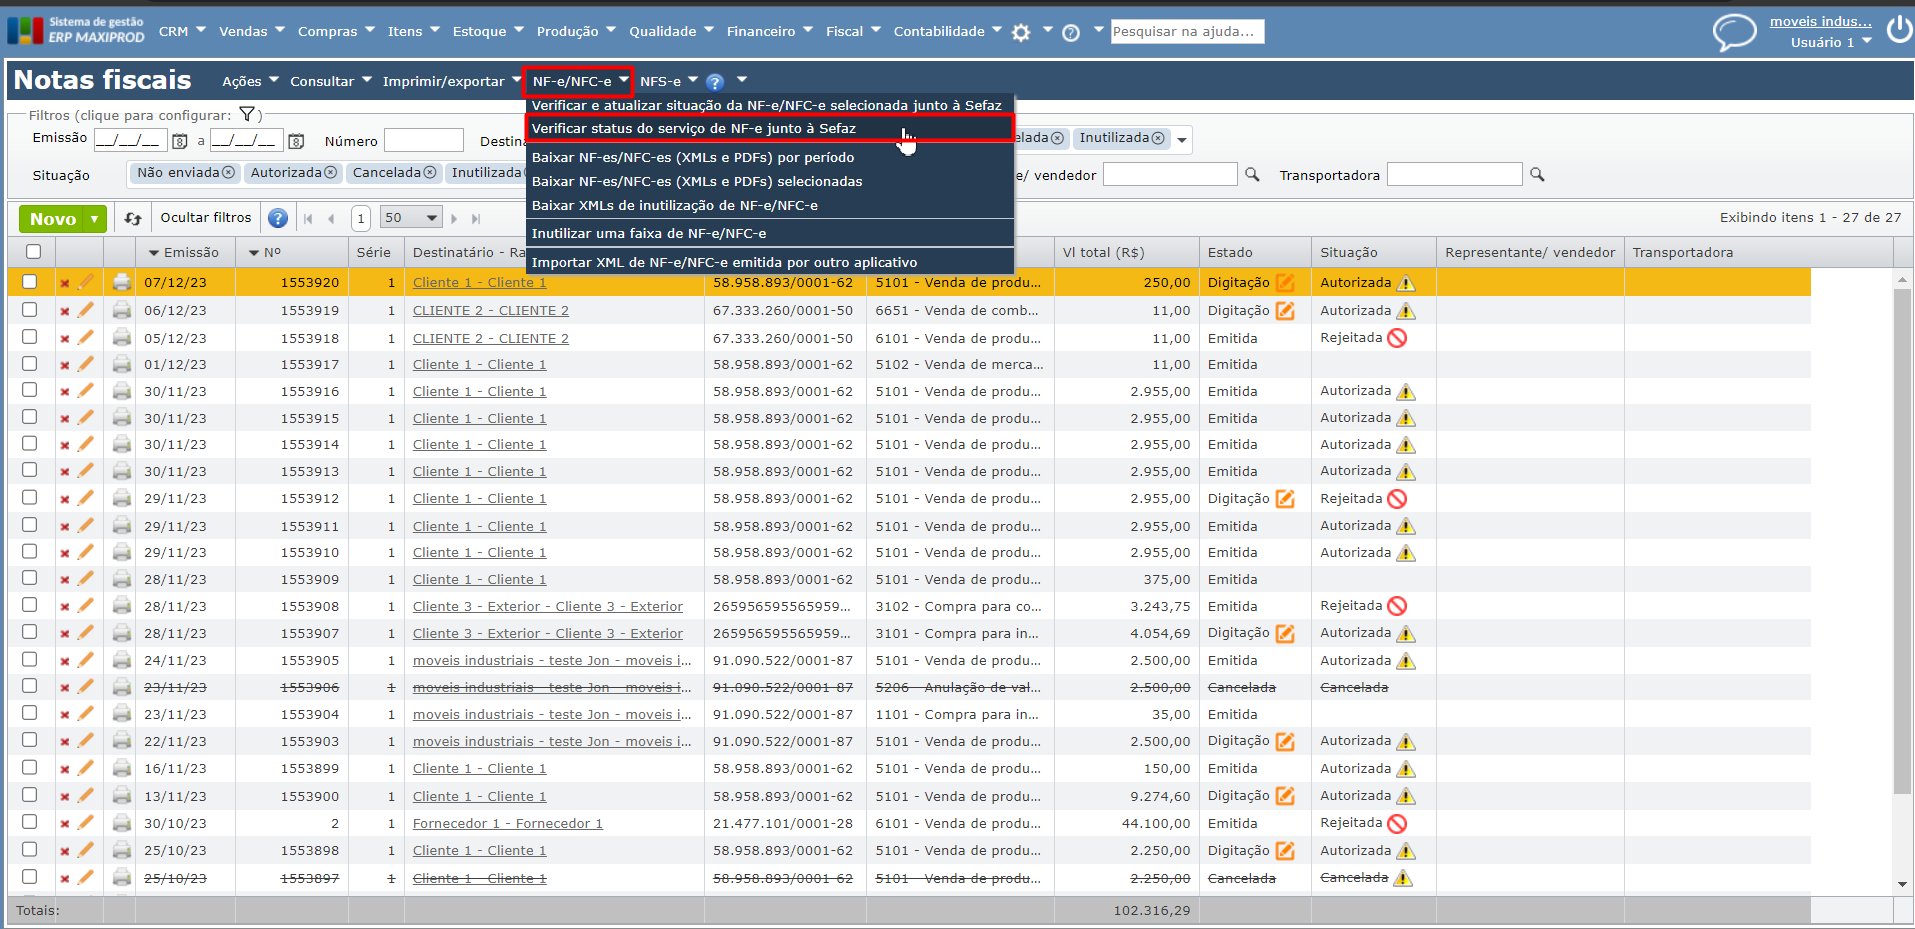Image resolution: width=1915 pixels, height=929 pixels.
Task: Delete invoice 1553920 with red X icon
Action: pos(65,283)
